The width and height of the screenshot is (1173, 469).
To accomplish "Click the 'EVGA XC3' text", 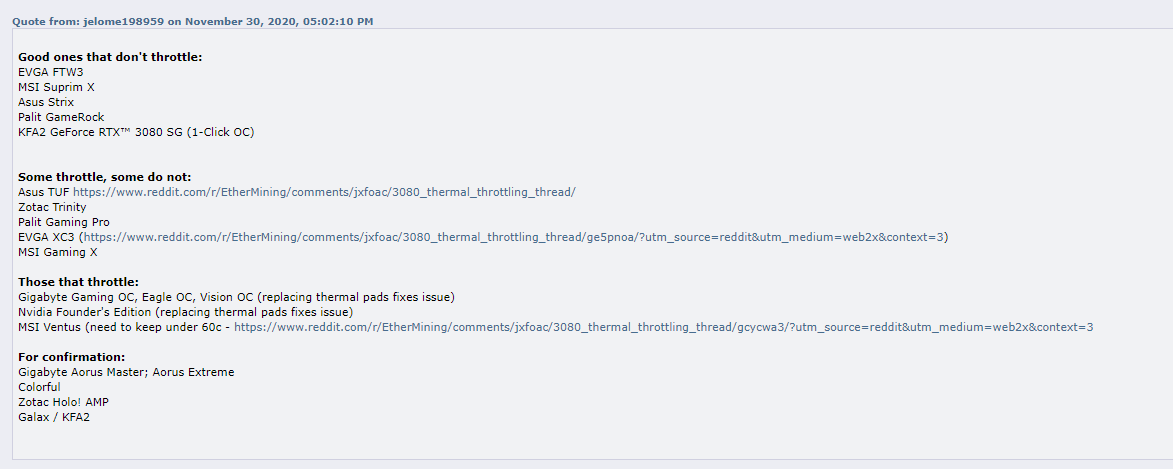I will [x=46, y=237].
